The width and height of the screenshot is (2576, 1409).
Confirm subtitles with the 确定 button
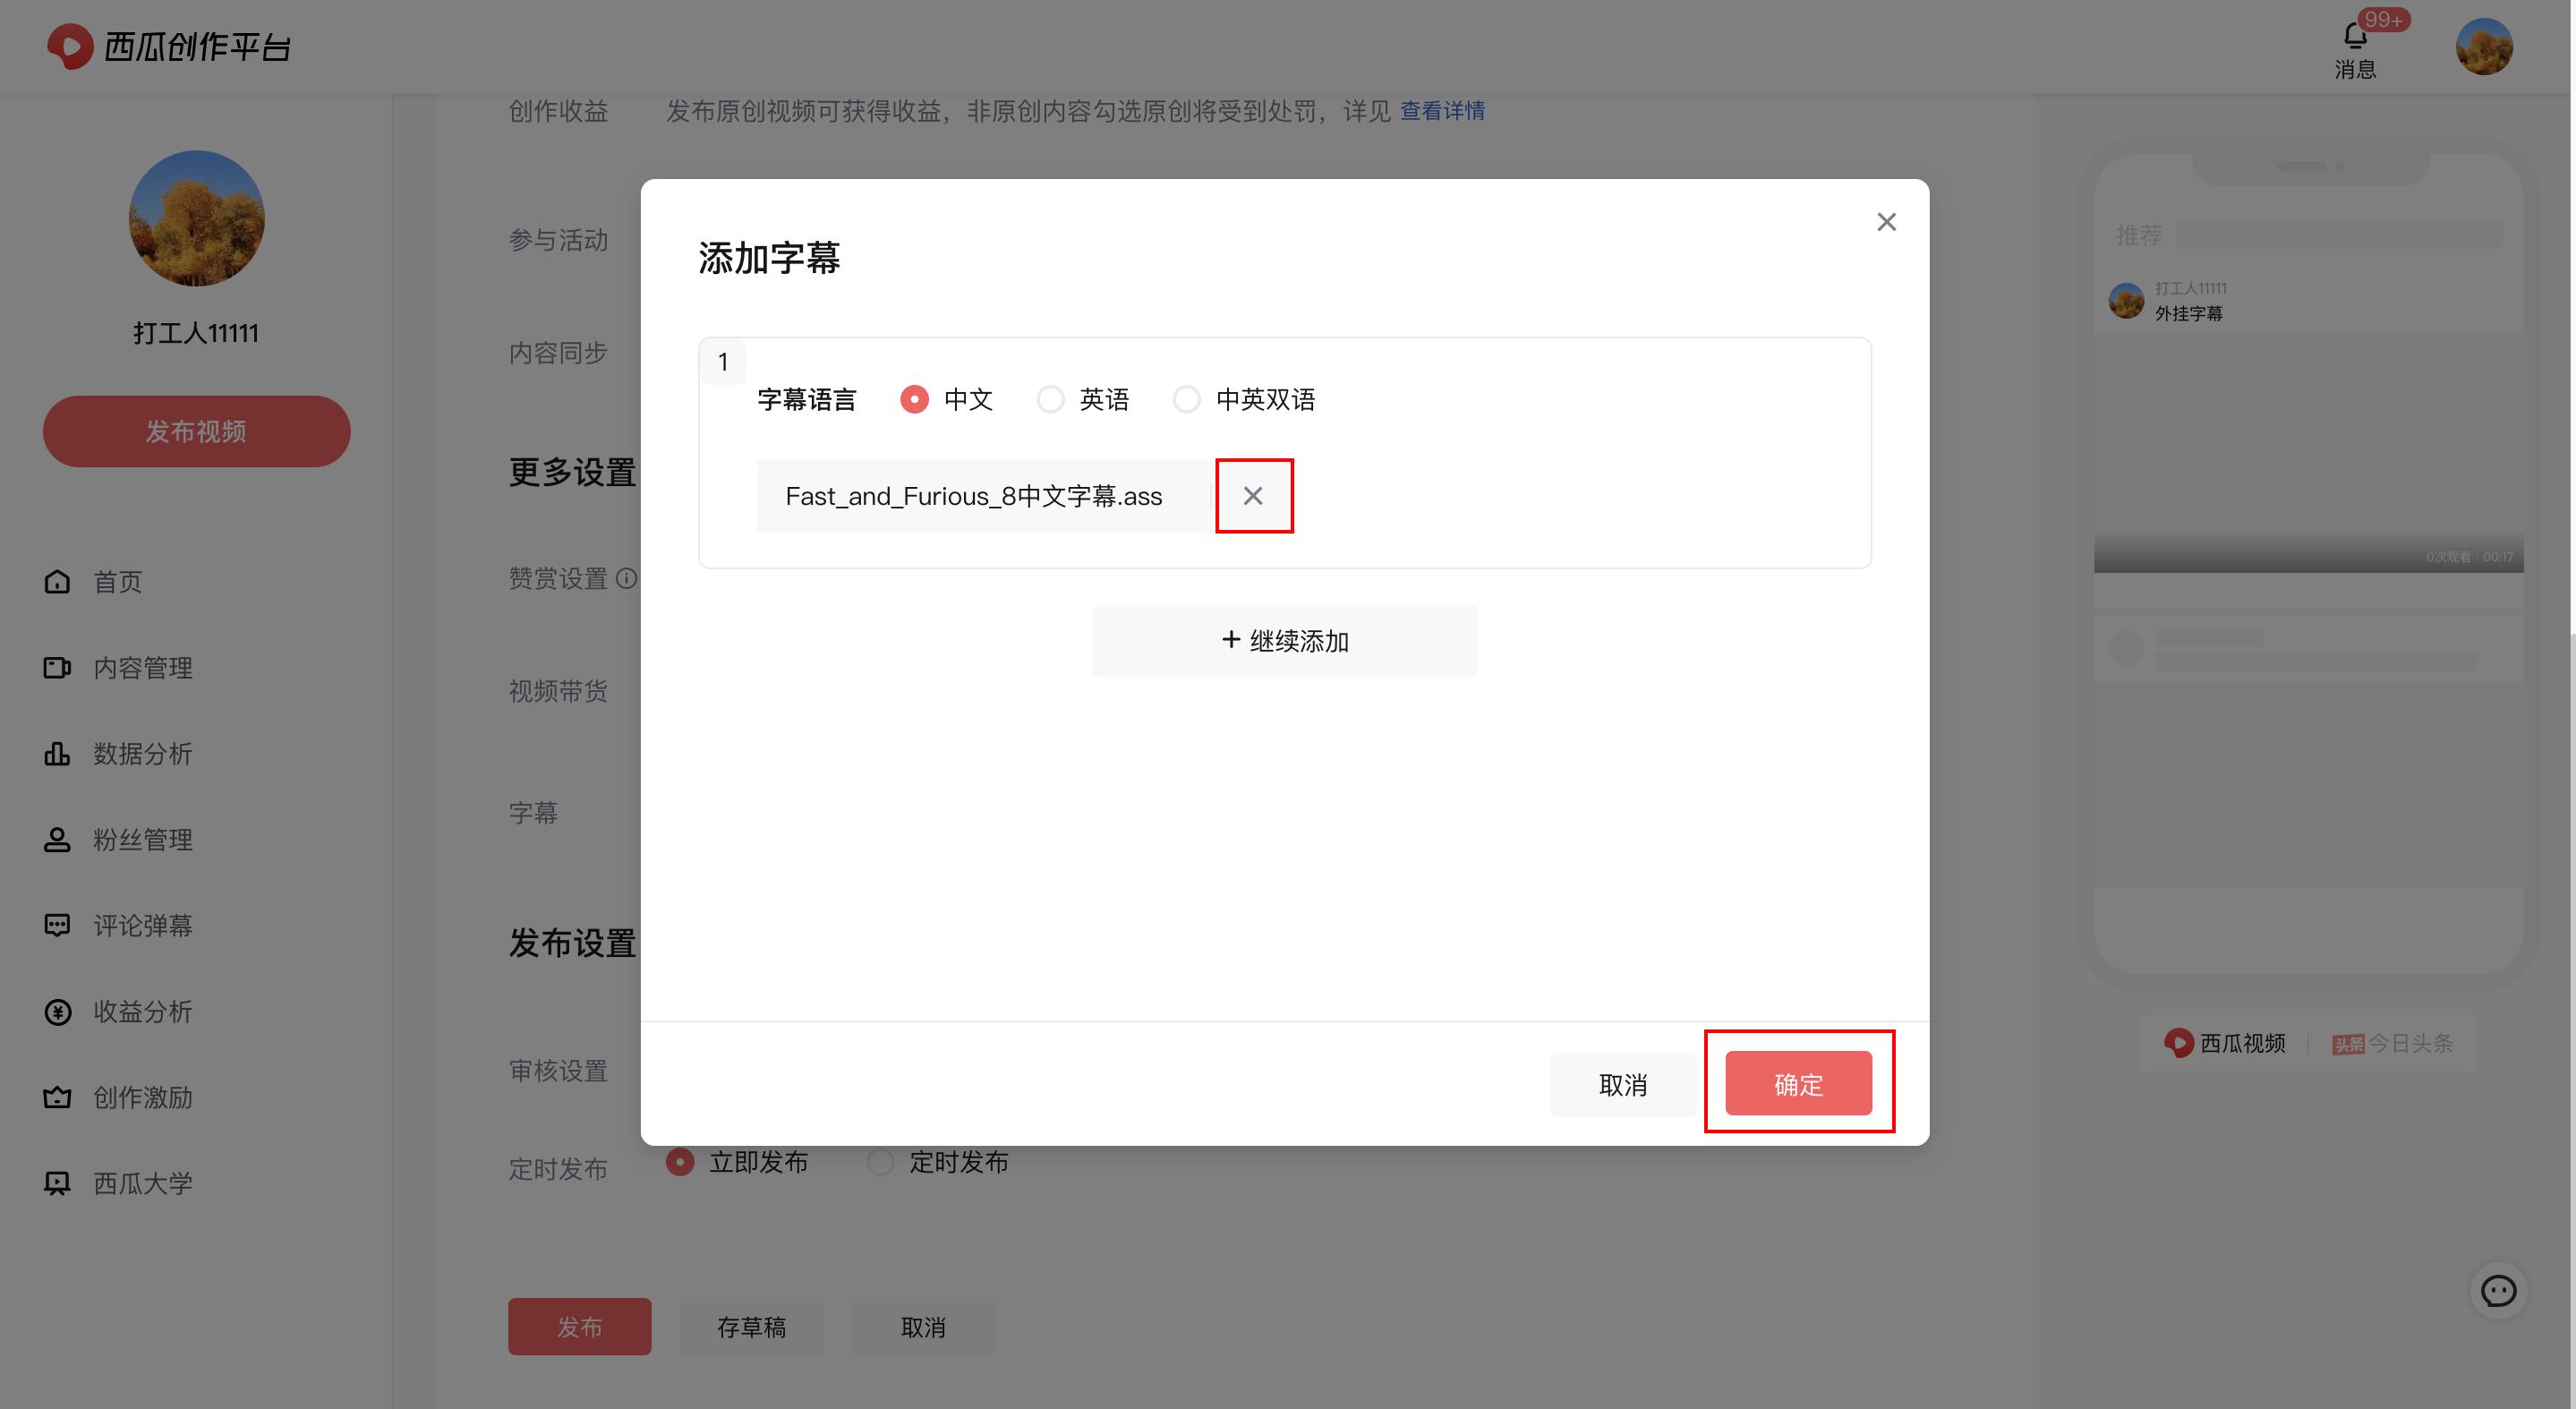[1798, 1084]
